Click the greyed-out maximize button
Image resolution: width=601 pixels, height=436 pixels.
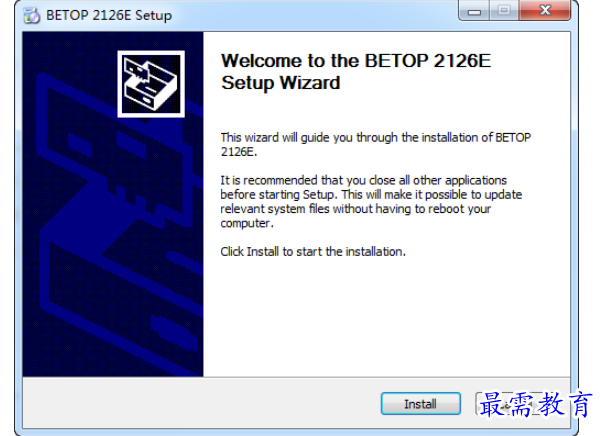point(504,11)
